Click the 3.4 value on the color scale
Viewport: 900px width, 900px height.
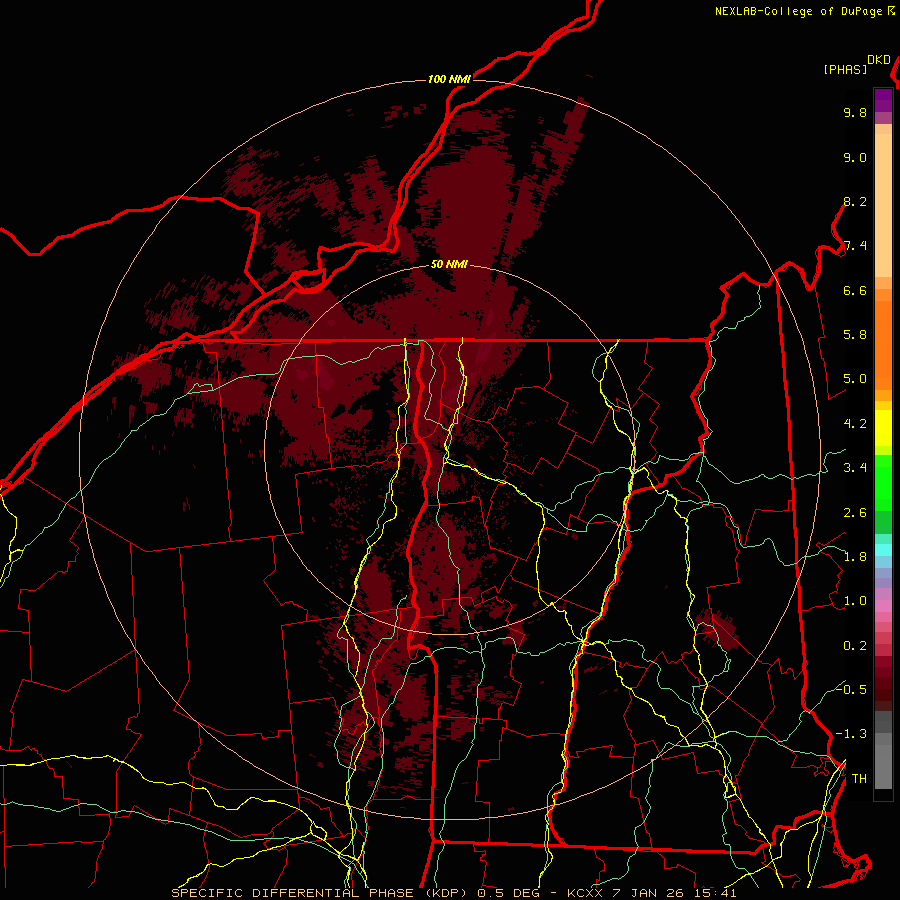(x=855, y=468)
